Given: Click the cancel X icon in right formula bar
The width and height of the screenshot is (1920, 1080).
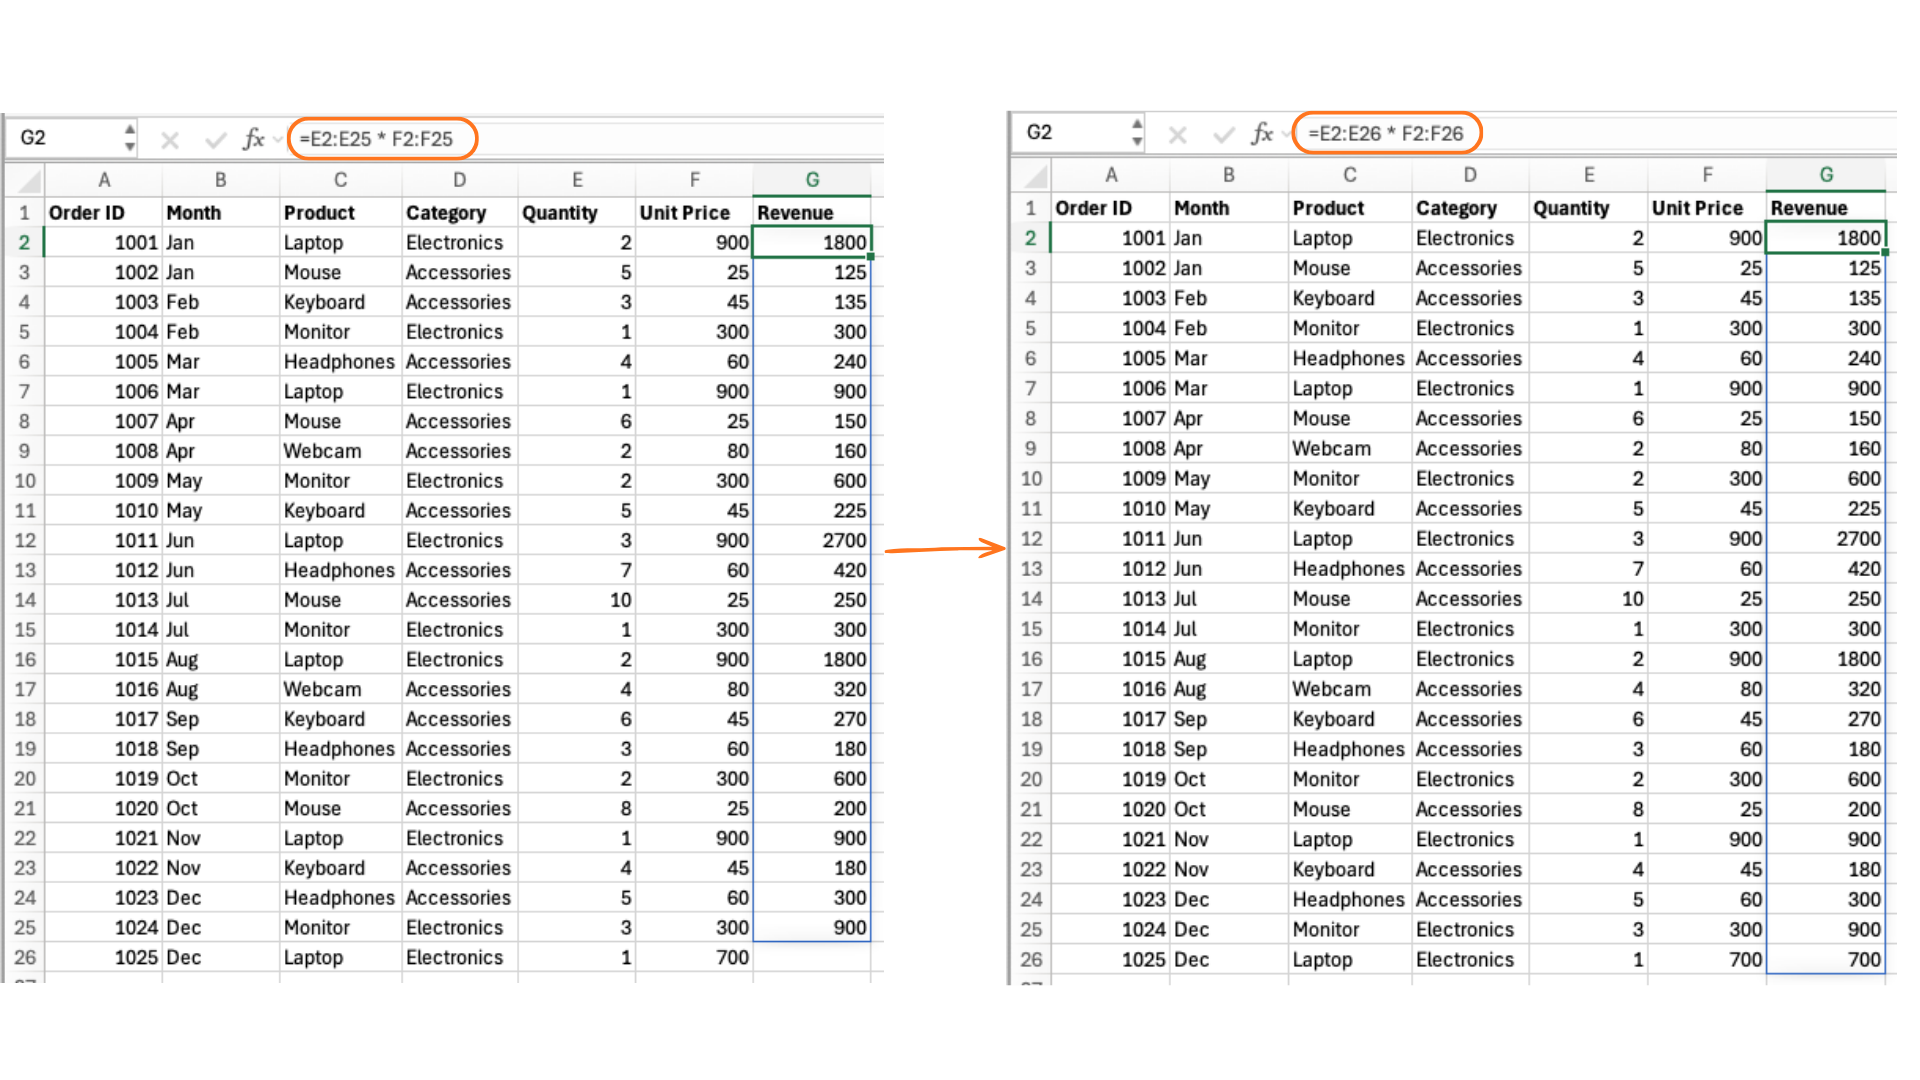Looking at the screenshot, I should point(1178,134).
